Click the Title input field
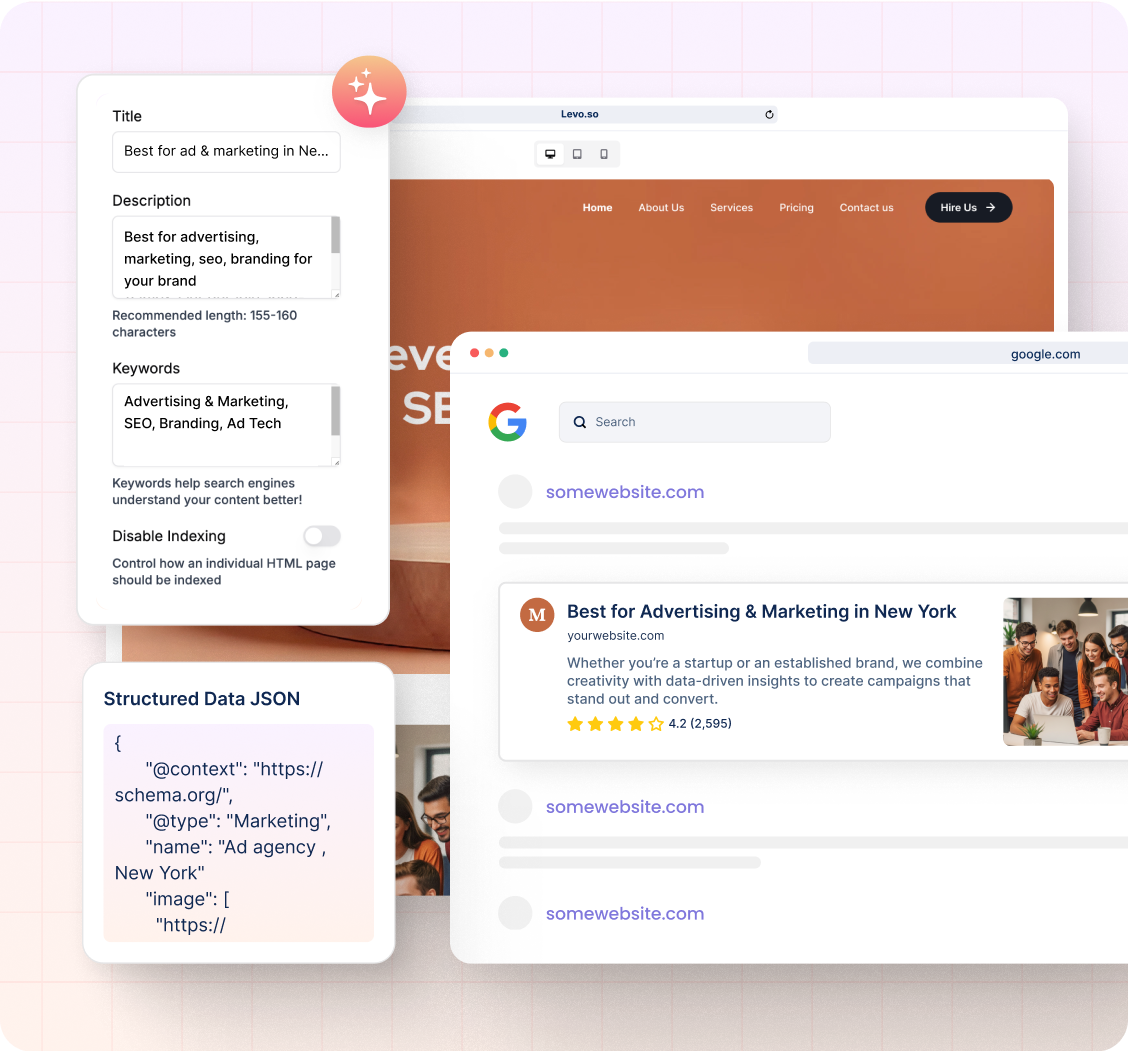Viewport: 1128px width, 1051px height. (226, 152)
